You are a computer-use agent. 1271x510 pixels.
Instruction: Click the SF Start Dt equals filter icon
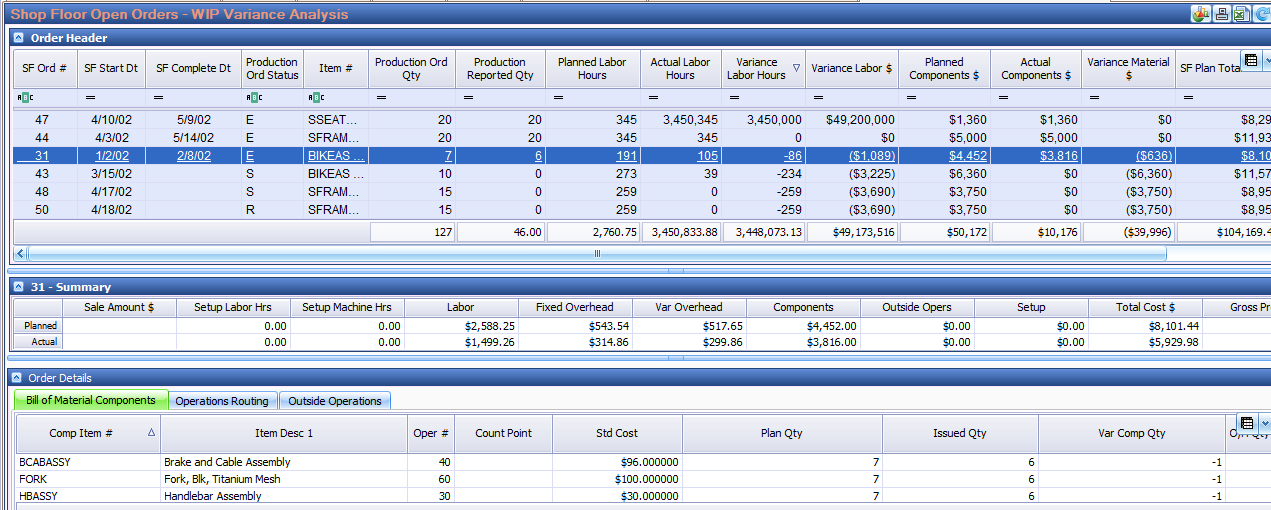click(90, 97)
